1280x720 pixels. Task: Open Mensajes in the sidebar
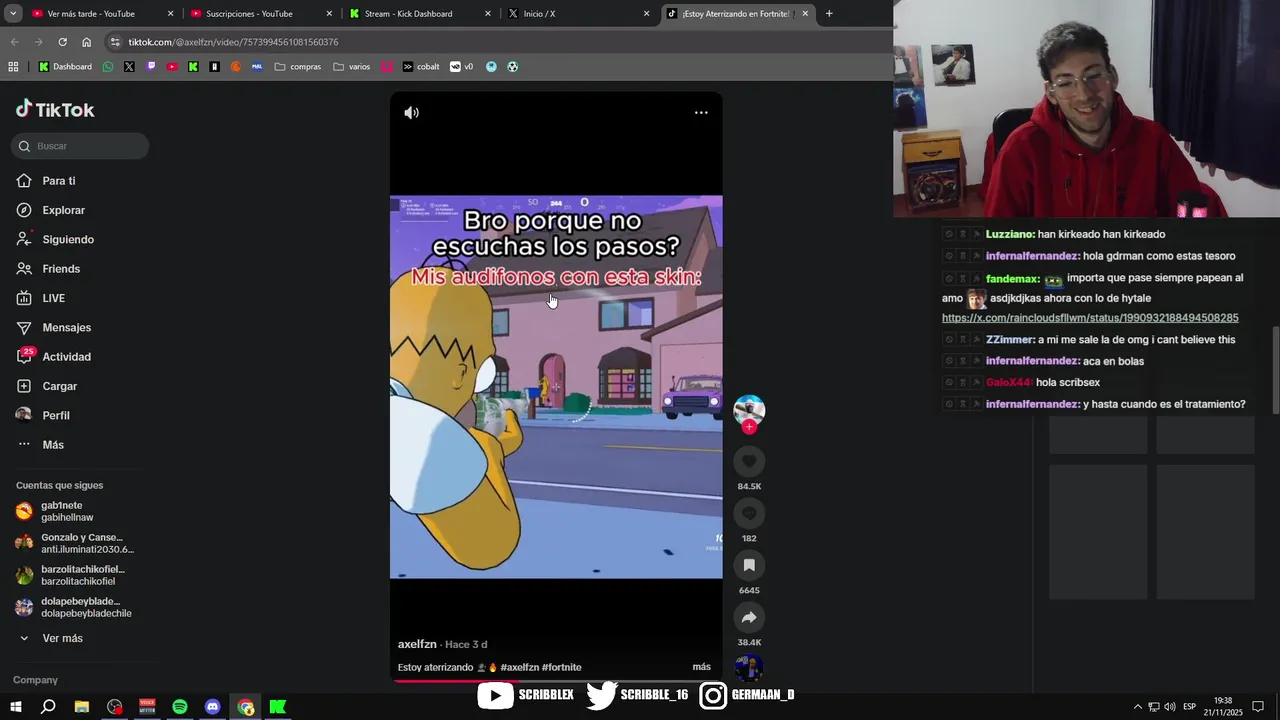[66, 328]
